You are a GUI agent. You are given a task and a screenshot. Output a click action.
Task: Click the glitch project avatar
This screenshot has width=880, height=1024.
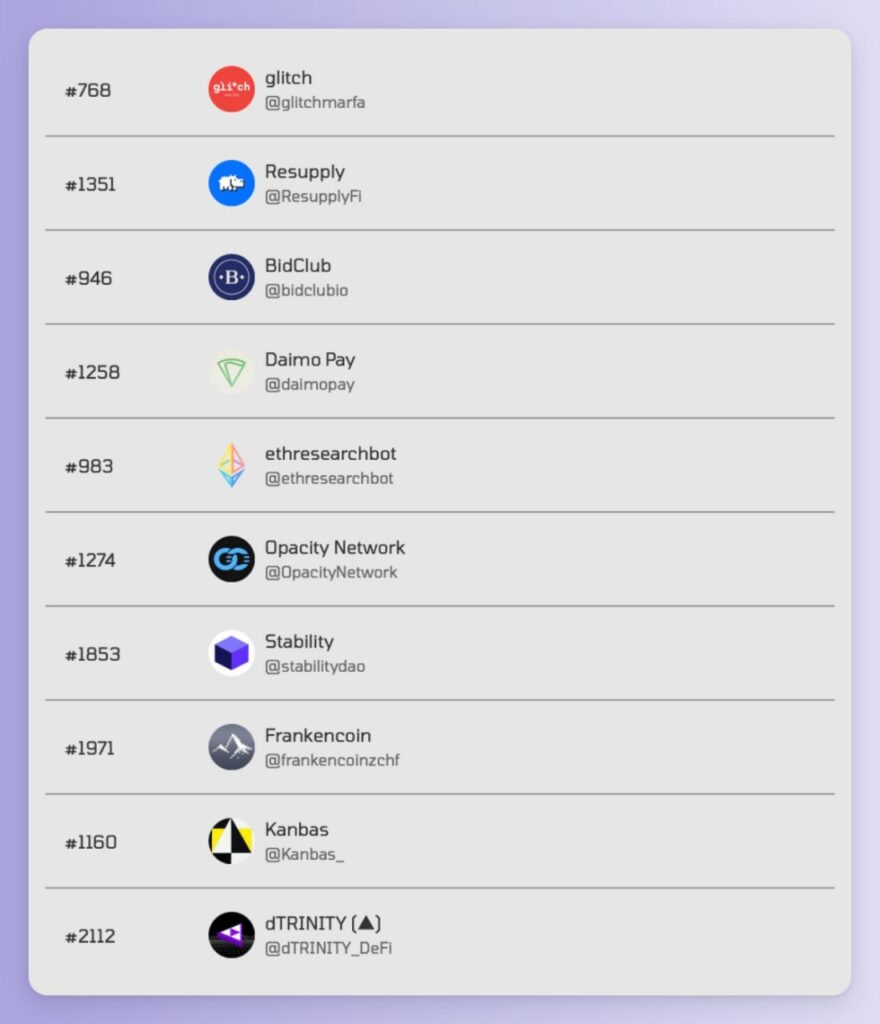[230, 89]
